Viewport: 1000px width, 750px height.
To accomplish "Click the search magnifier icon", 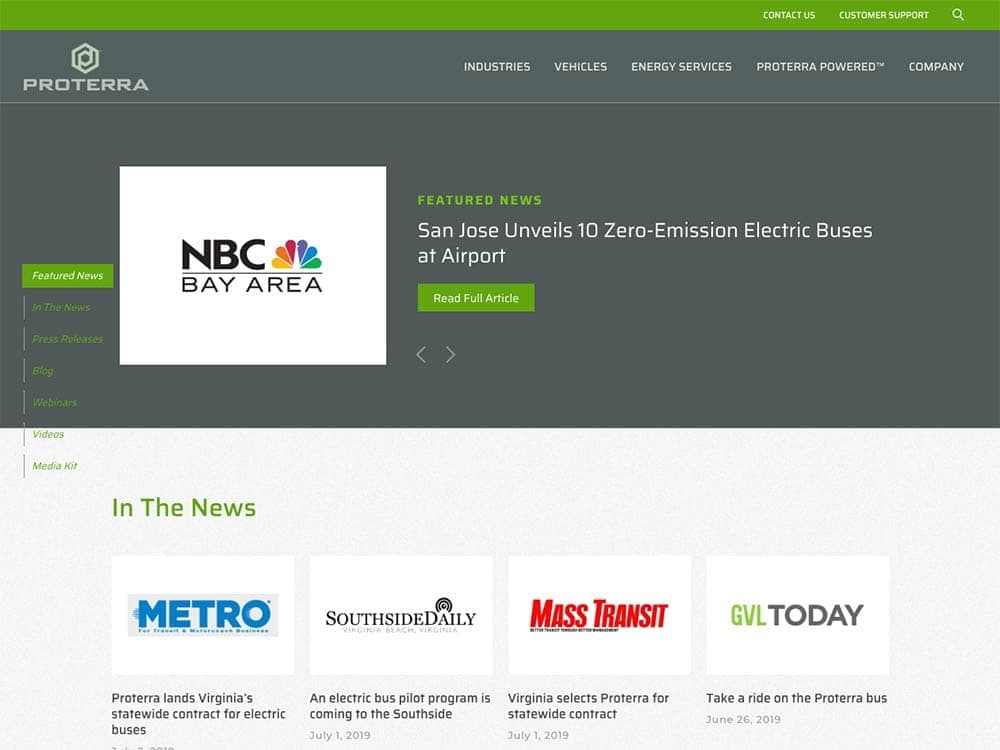I will tap(957, 15).
